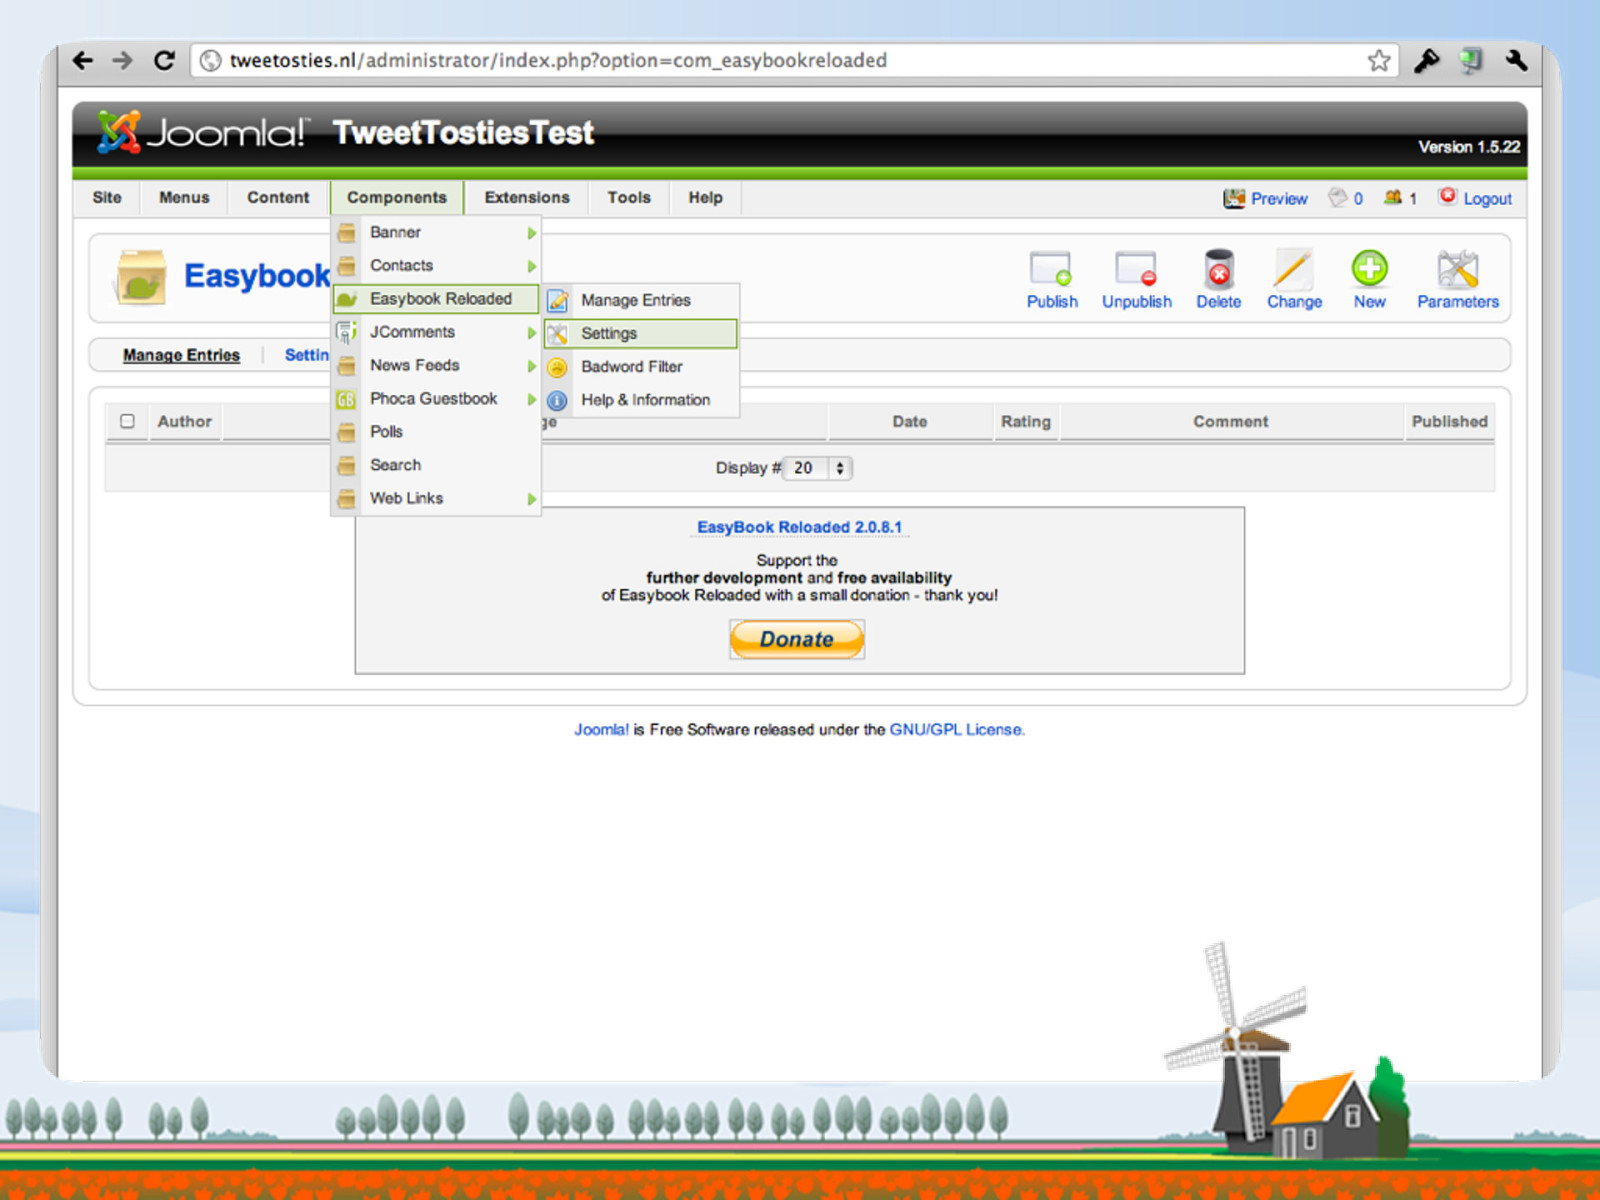Sort by the Date column header
Screen dimensions: 1600x1200
(x=909, y=422)
